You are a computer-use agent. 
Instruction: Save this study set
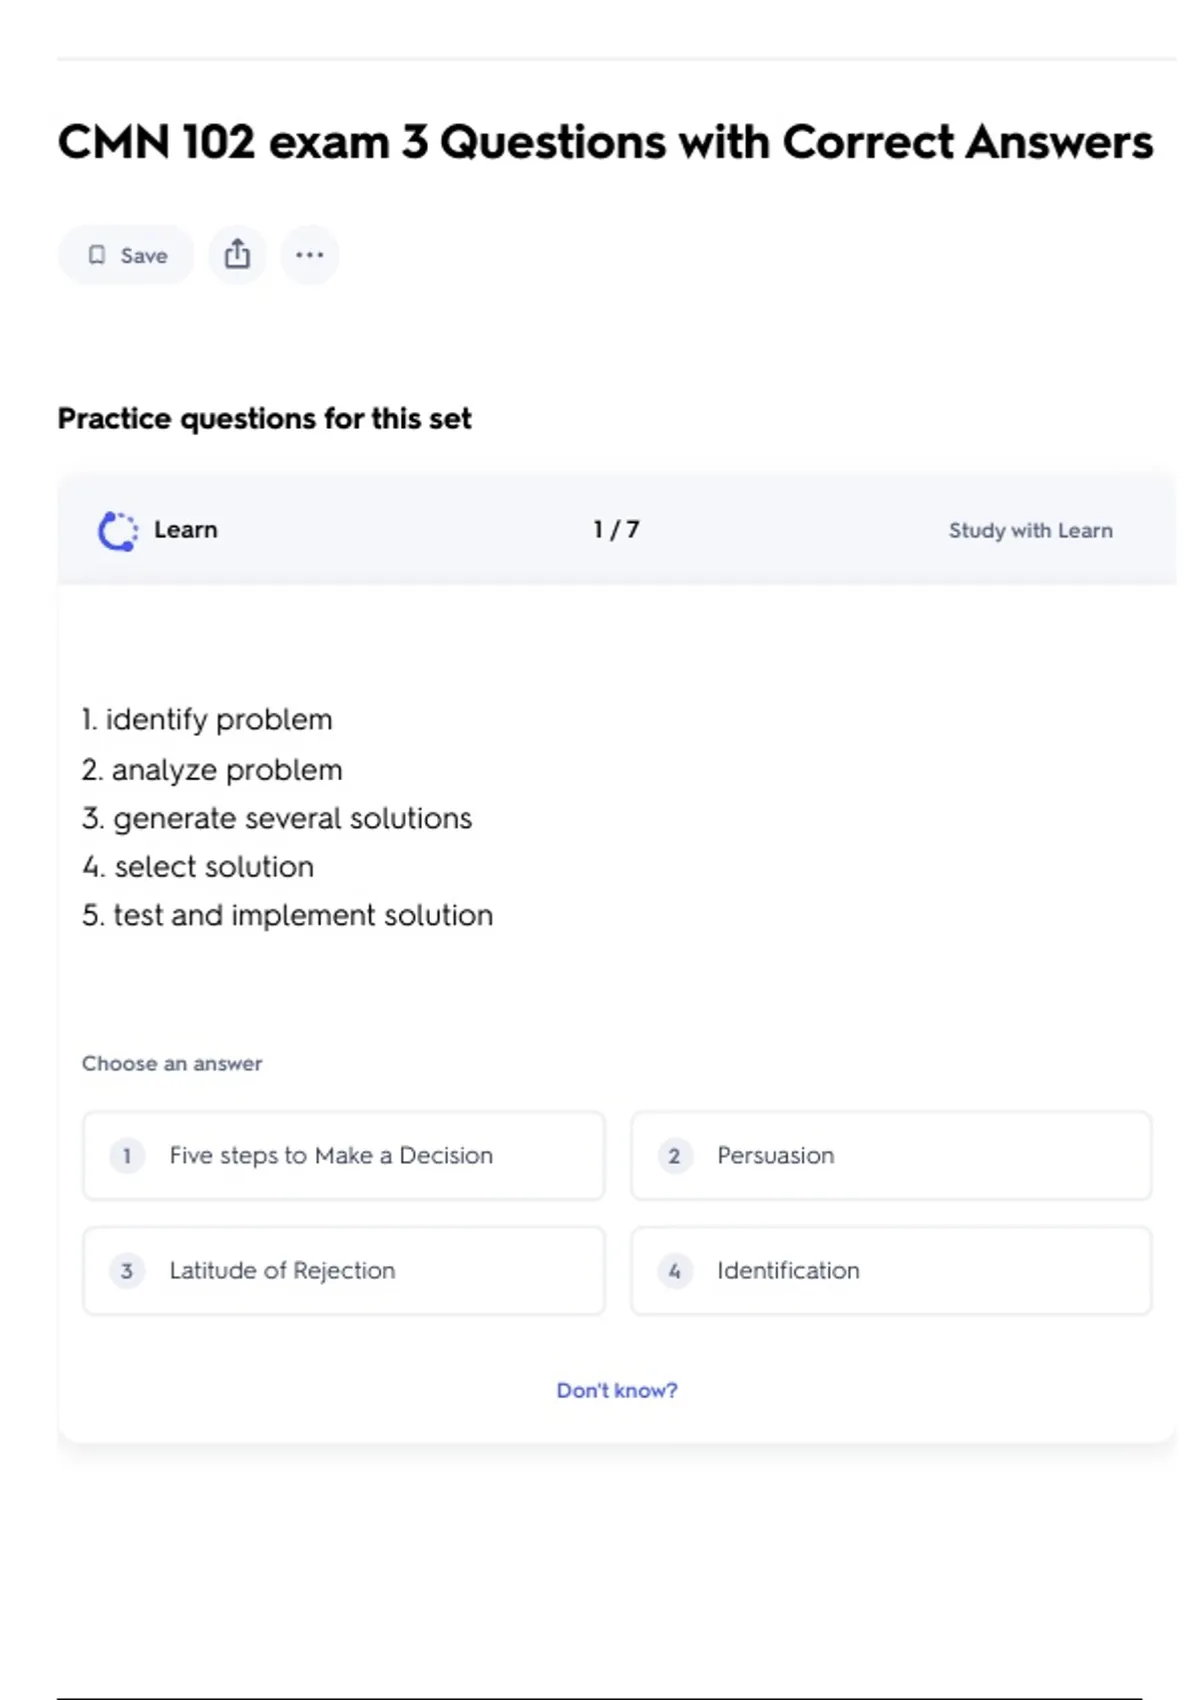point(127,255)
